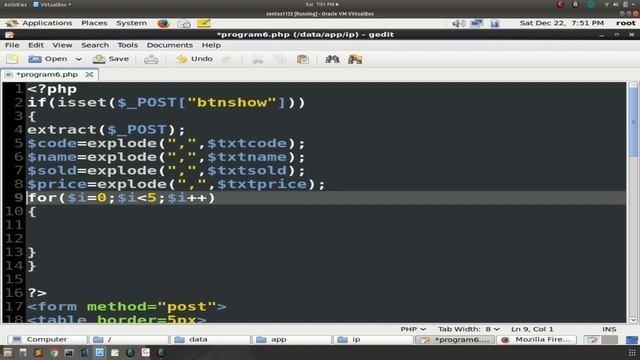Image resolution: width=640 pixels, height=360 pixels.
Task: Switch to the Computer window in the taskbar
Action: coord(47,340)
